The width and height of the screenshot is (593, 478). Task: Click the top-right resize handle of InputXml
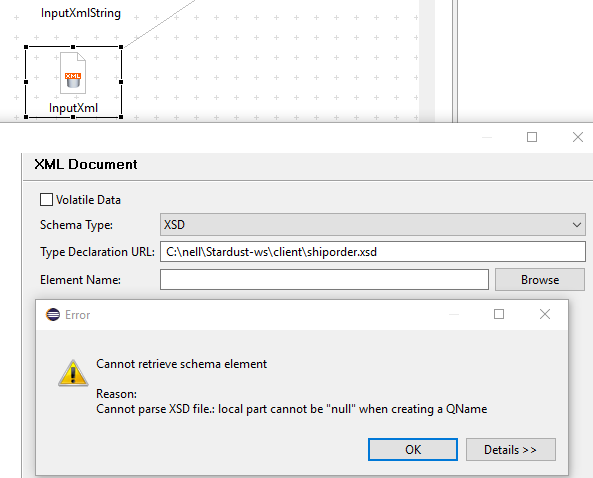click(x=121, y=47)
